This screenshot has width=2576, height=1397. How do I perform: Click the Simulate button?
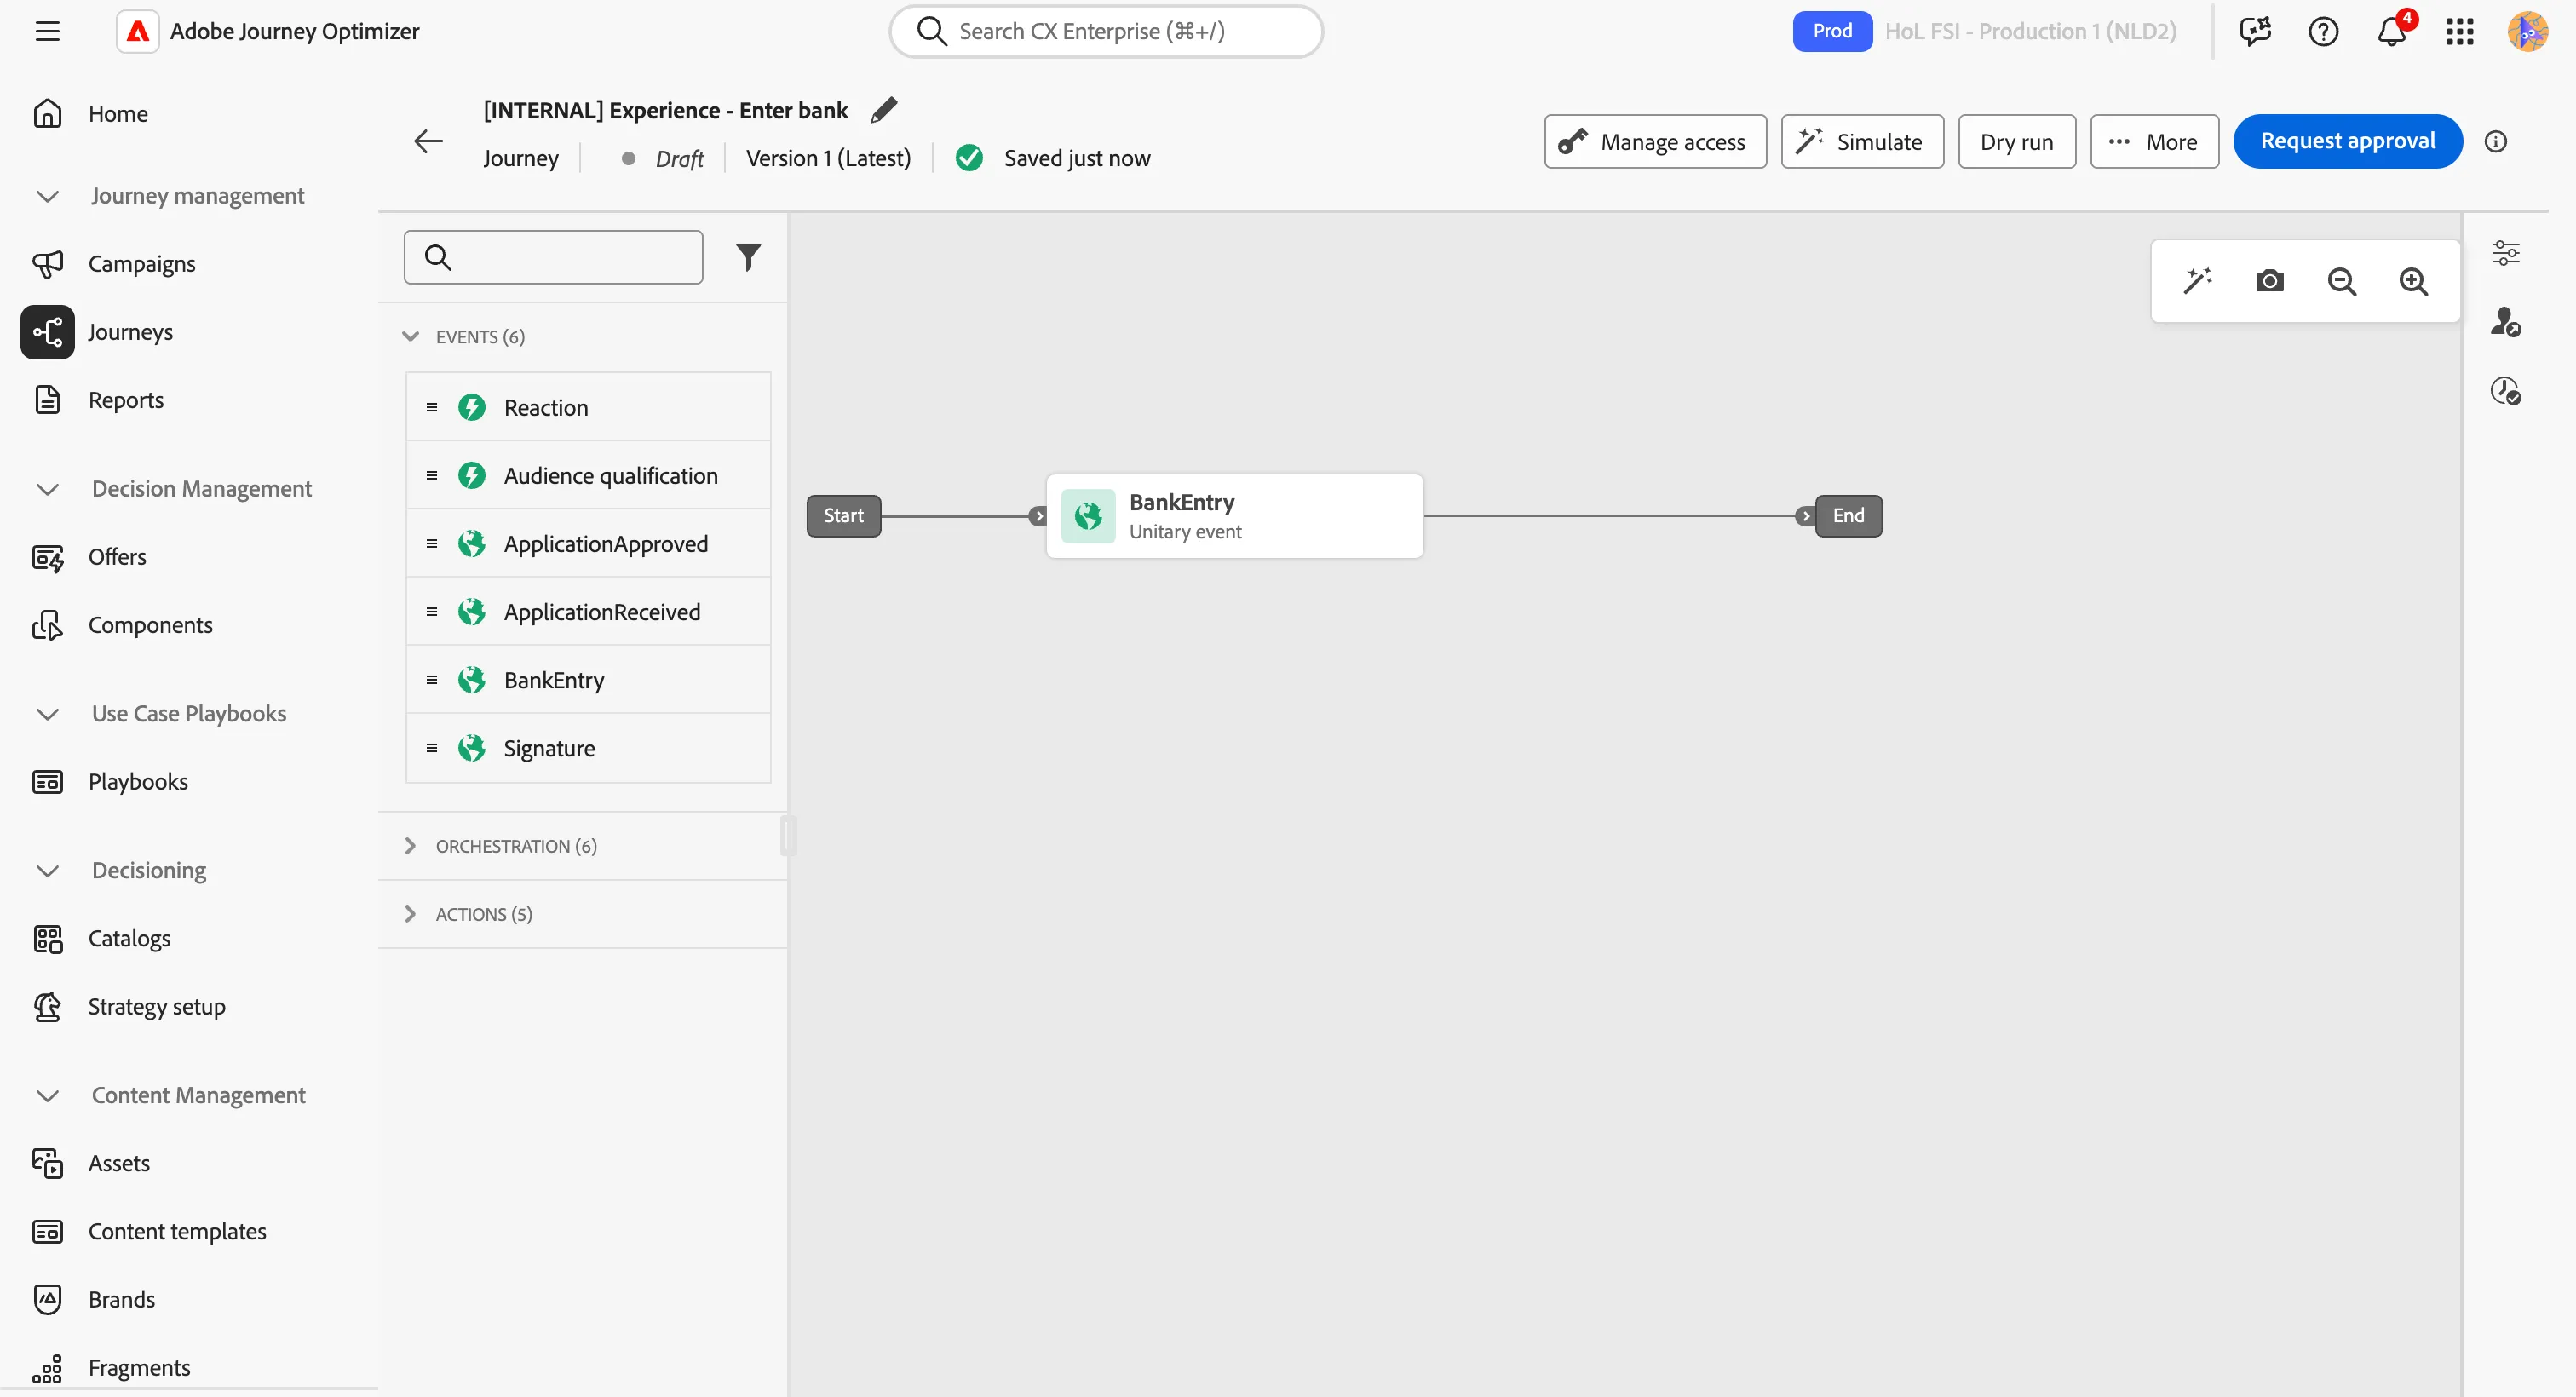tap(1862, 141)
